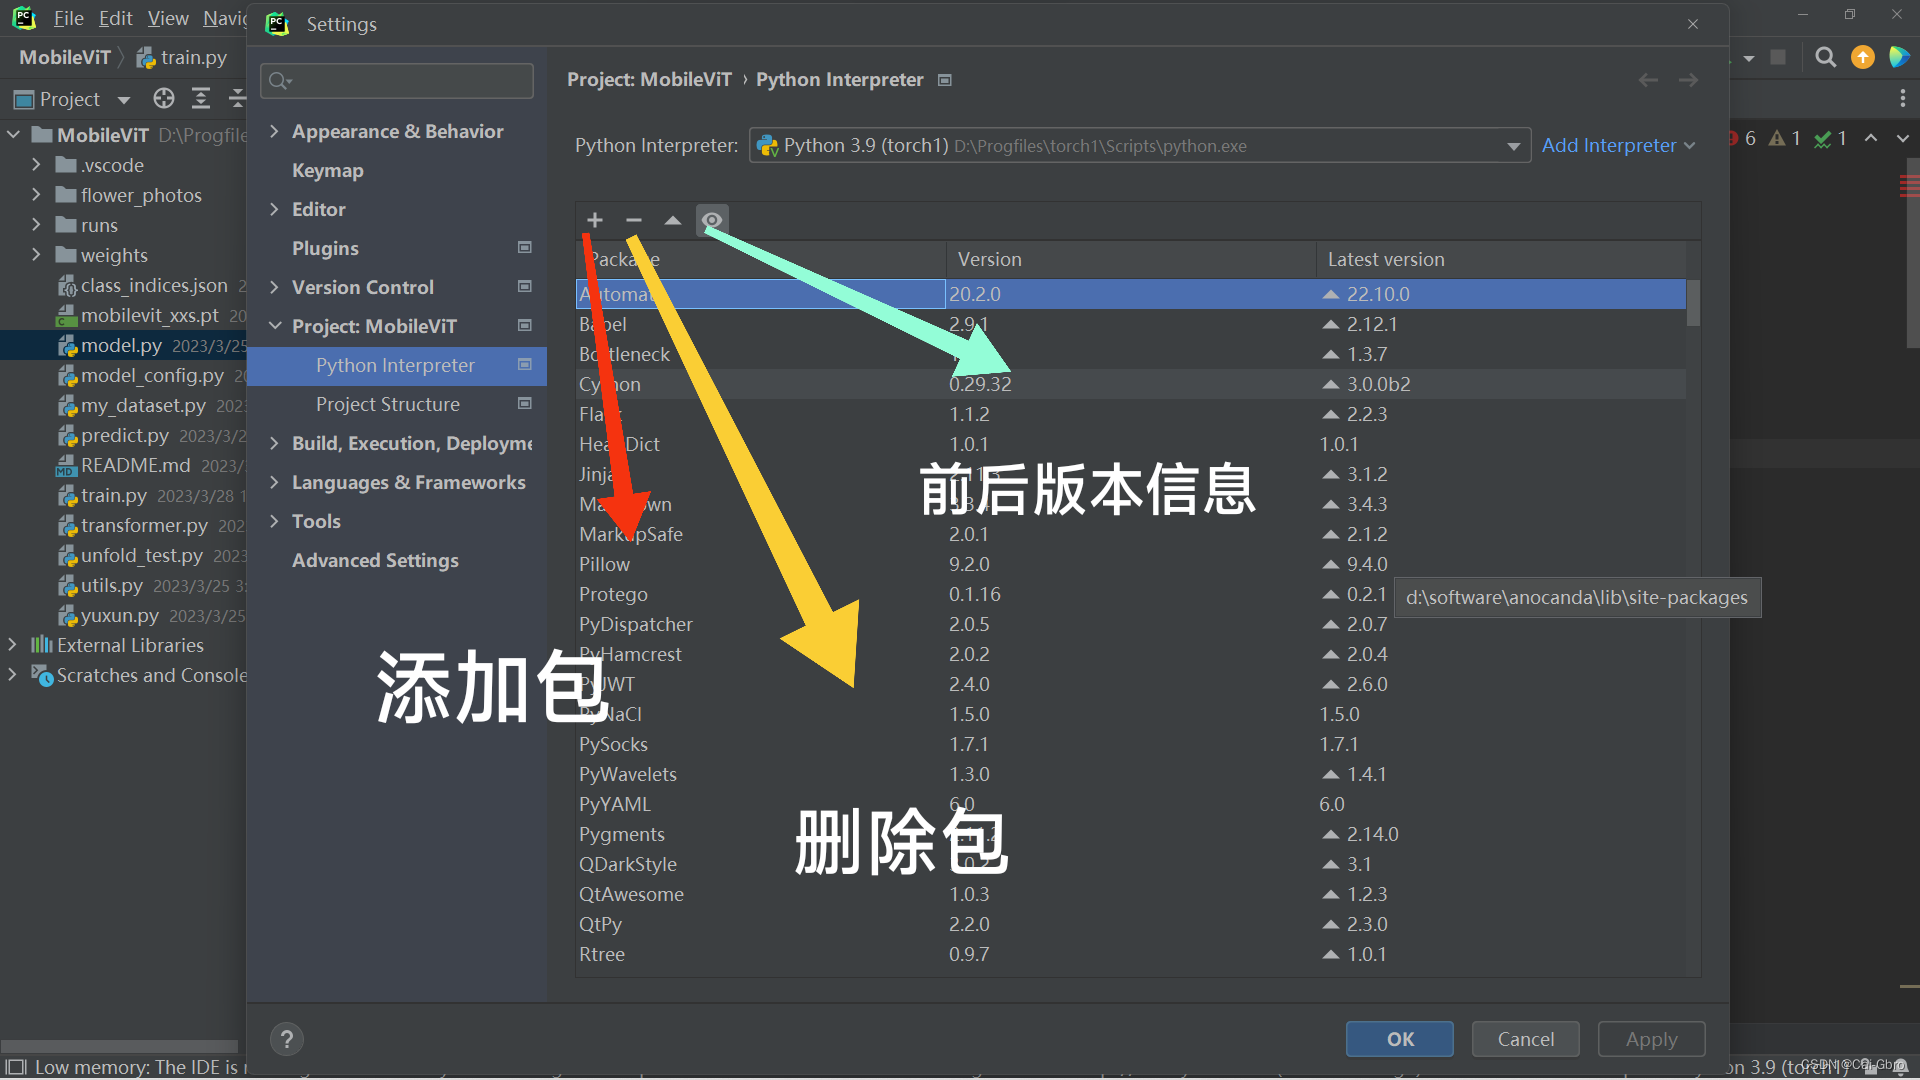Click the project-level icon next to Plugins
Image resolution: width=1920 pixels, height=1080 pixels.
point(525,247)
